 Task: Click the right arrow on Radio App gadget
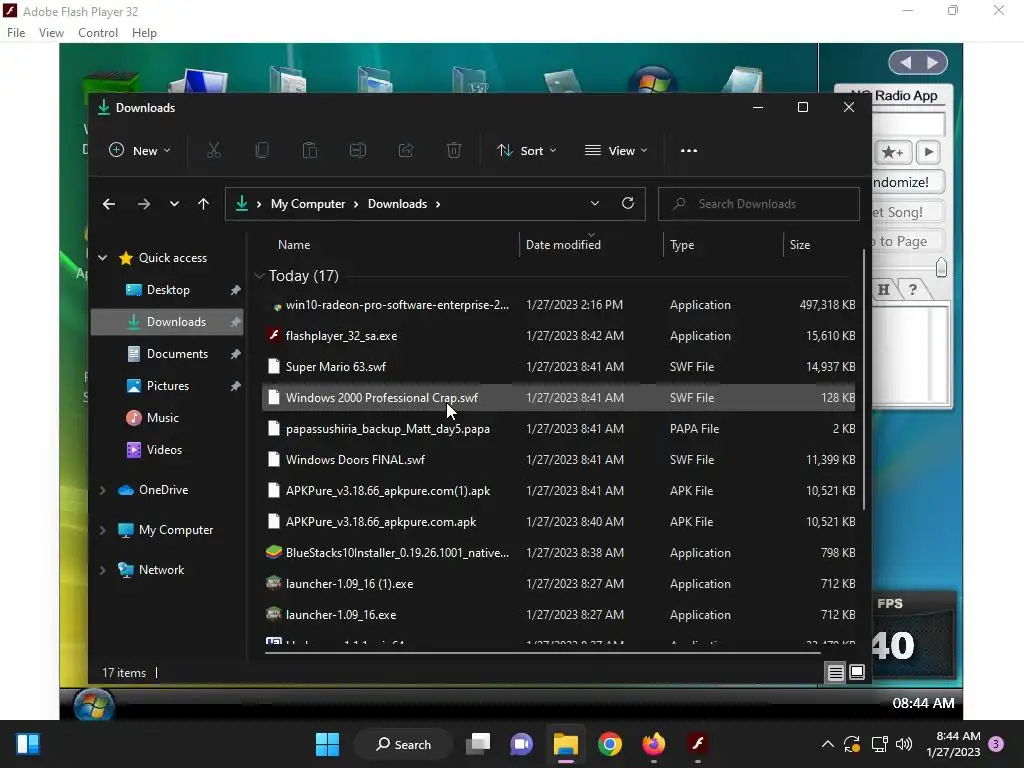934,63
